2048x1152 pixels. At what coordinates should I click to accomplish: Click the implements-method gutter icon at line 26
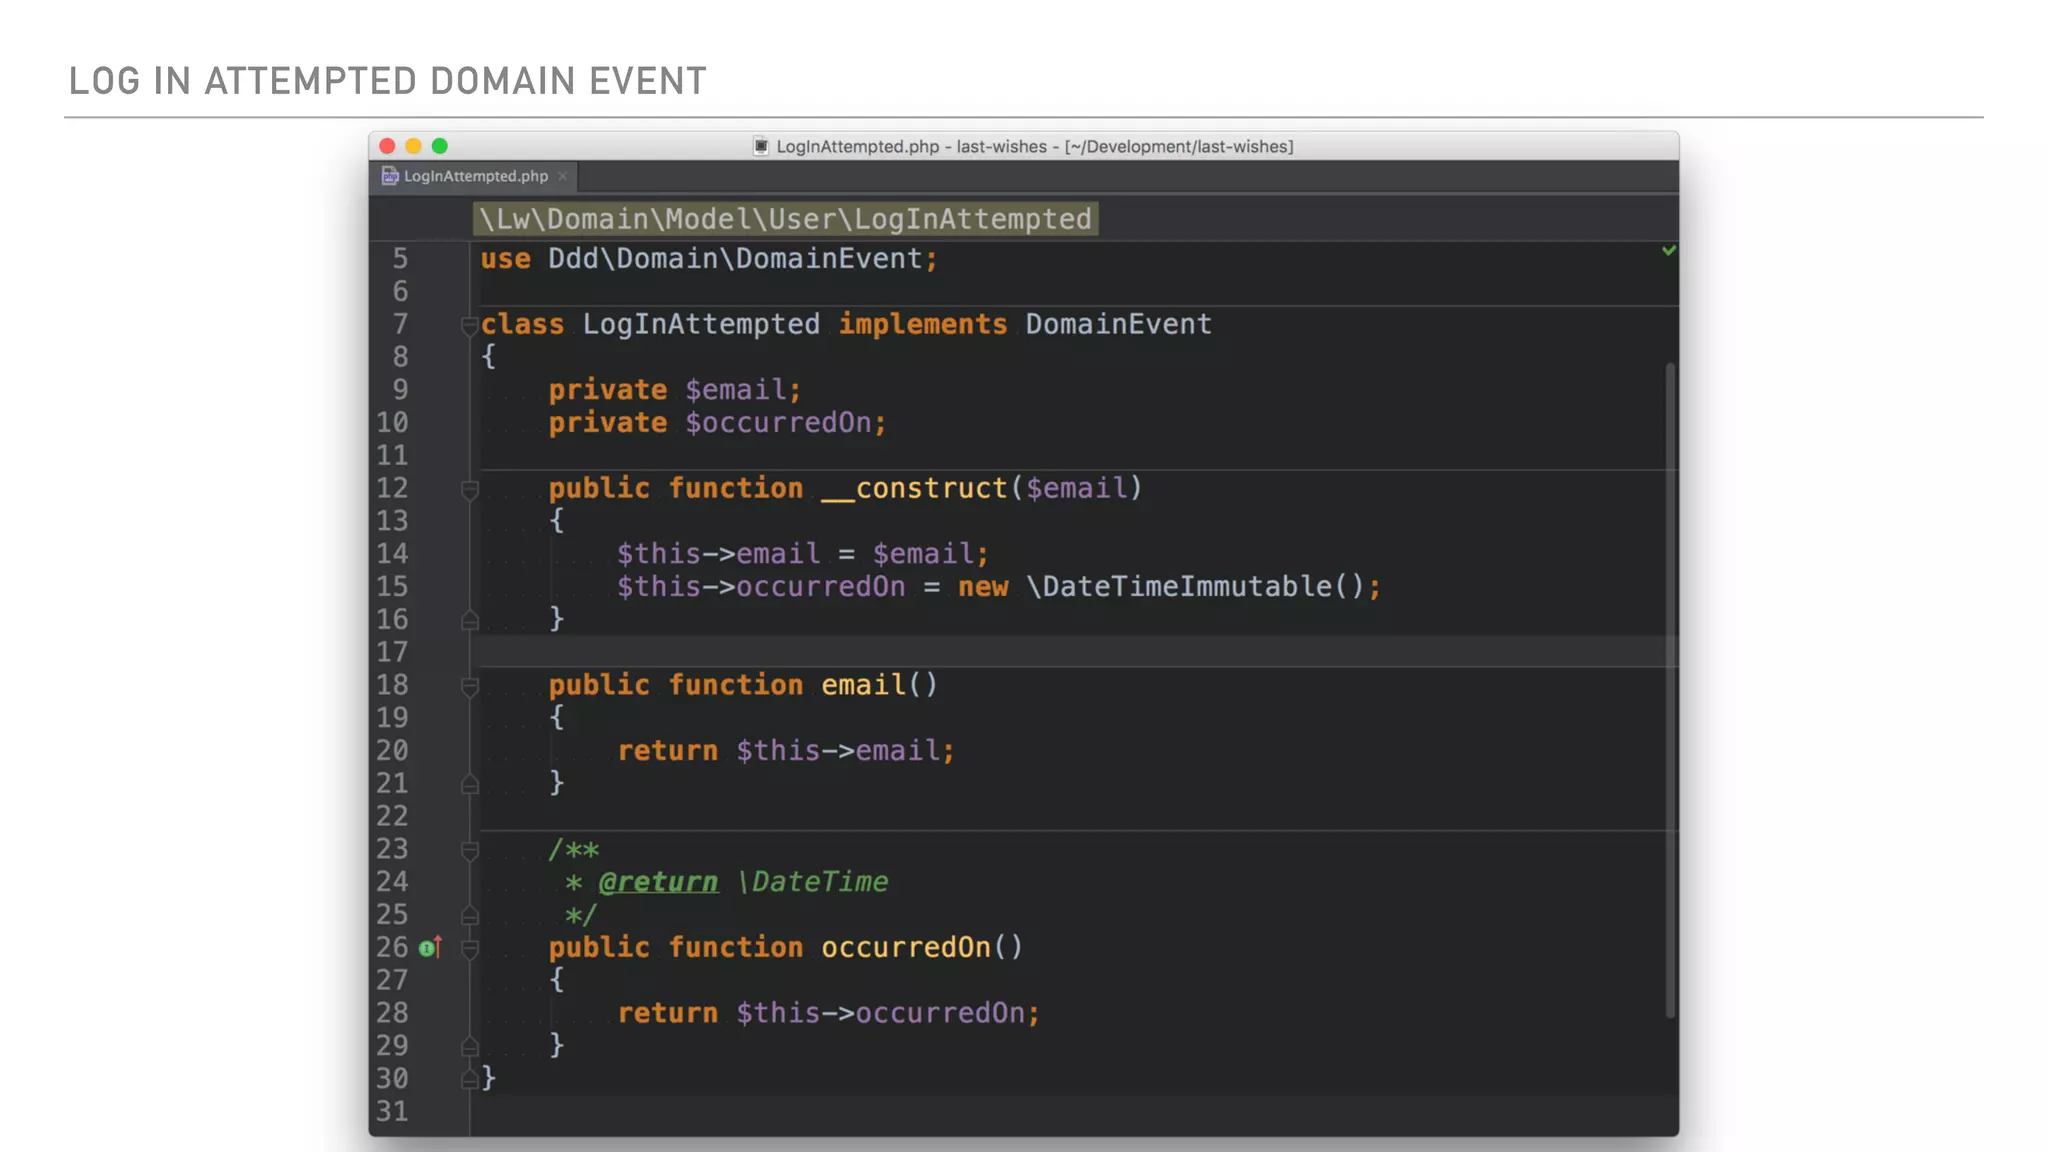430,947
